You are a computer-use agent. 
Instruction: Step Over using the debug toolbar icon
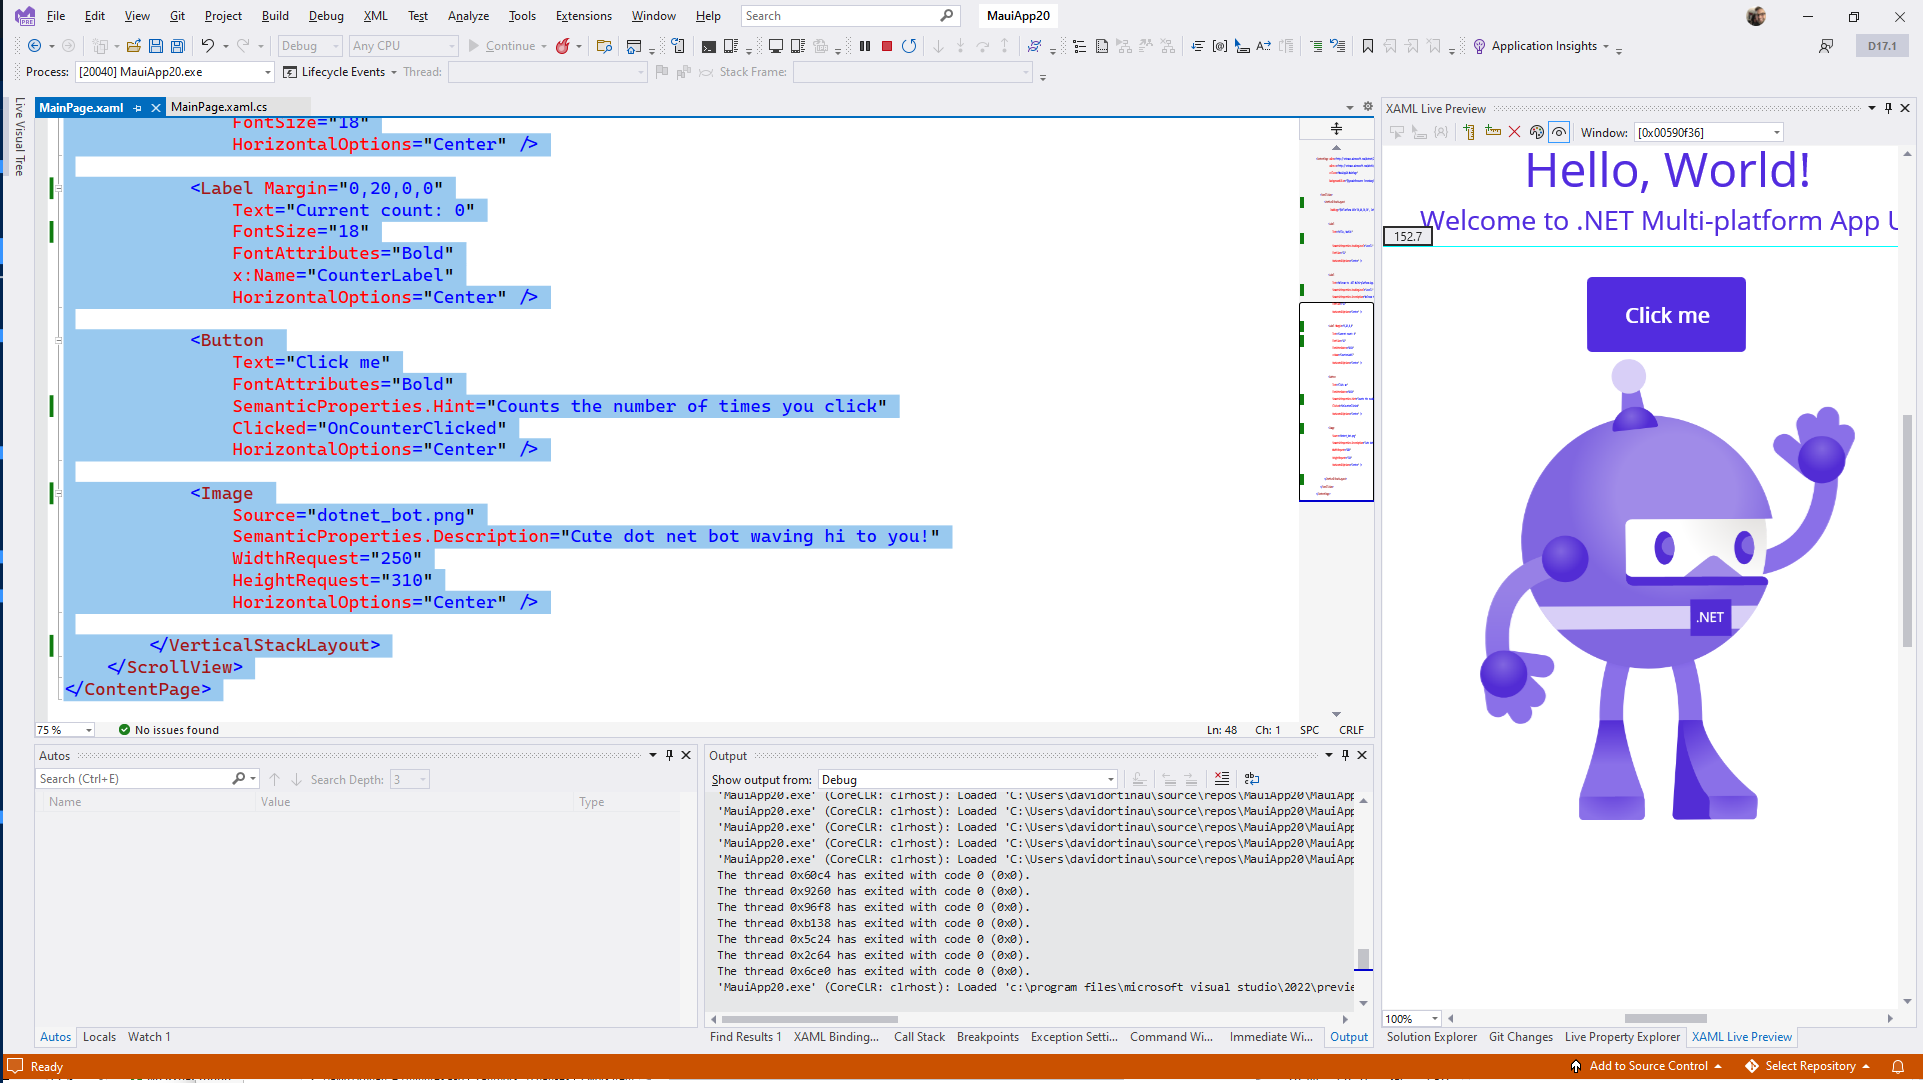pyautogui.click(x=983, y=46)
